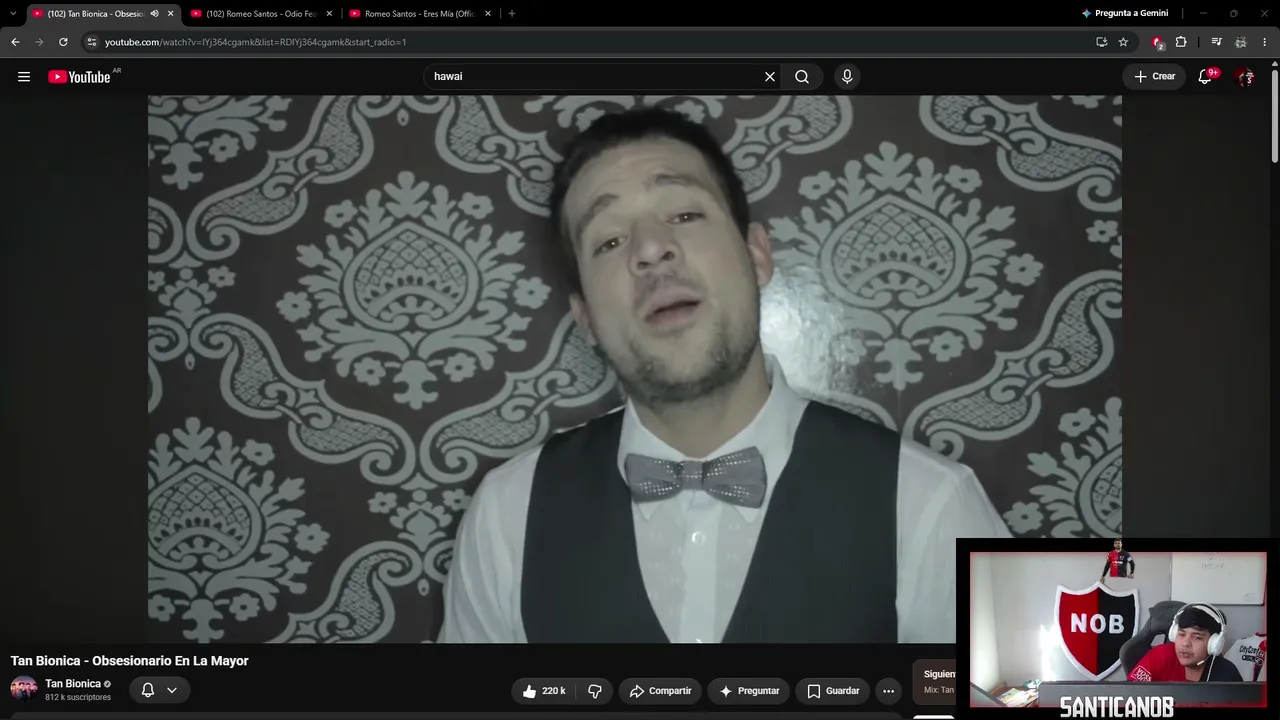1280x720 pixels.
Task: Click the video title Obsesionario En La Mayor
Action: (x=130, y=661)
